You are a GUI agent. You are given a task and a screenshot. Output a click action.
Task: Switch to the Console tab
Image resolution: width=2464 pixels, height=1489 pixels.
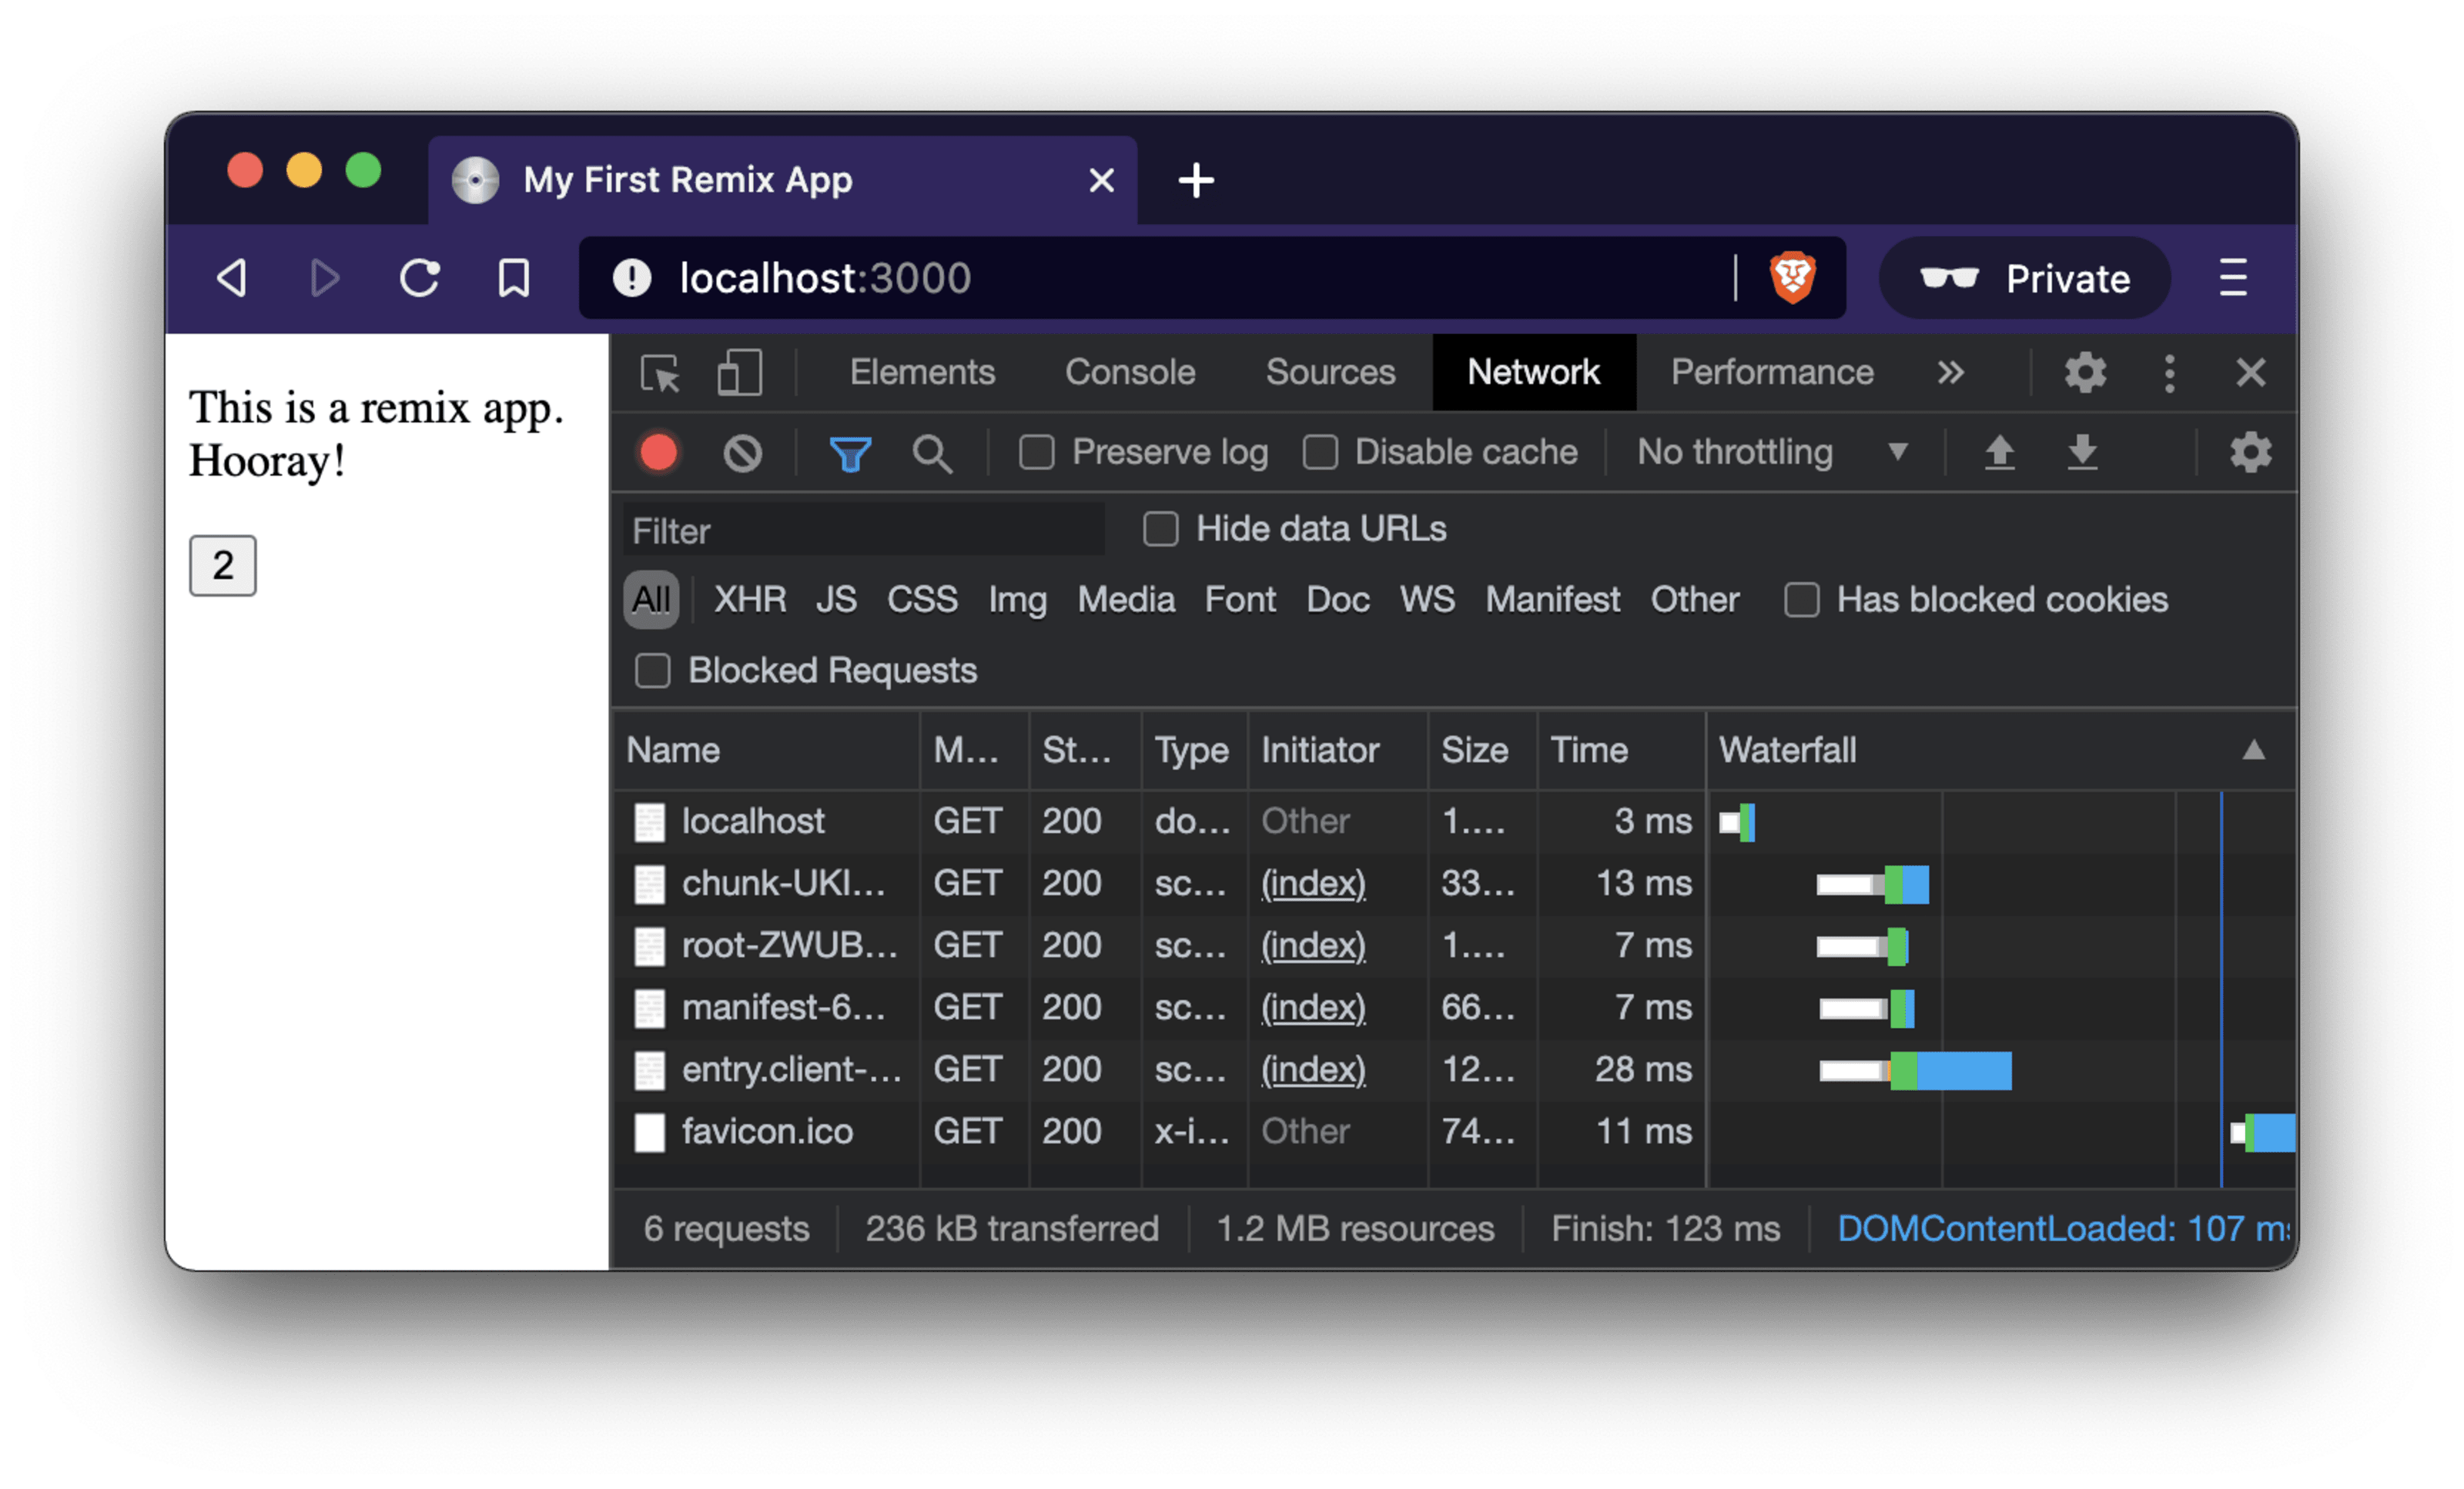[1130, 373]
